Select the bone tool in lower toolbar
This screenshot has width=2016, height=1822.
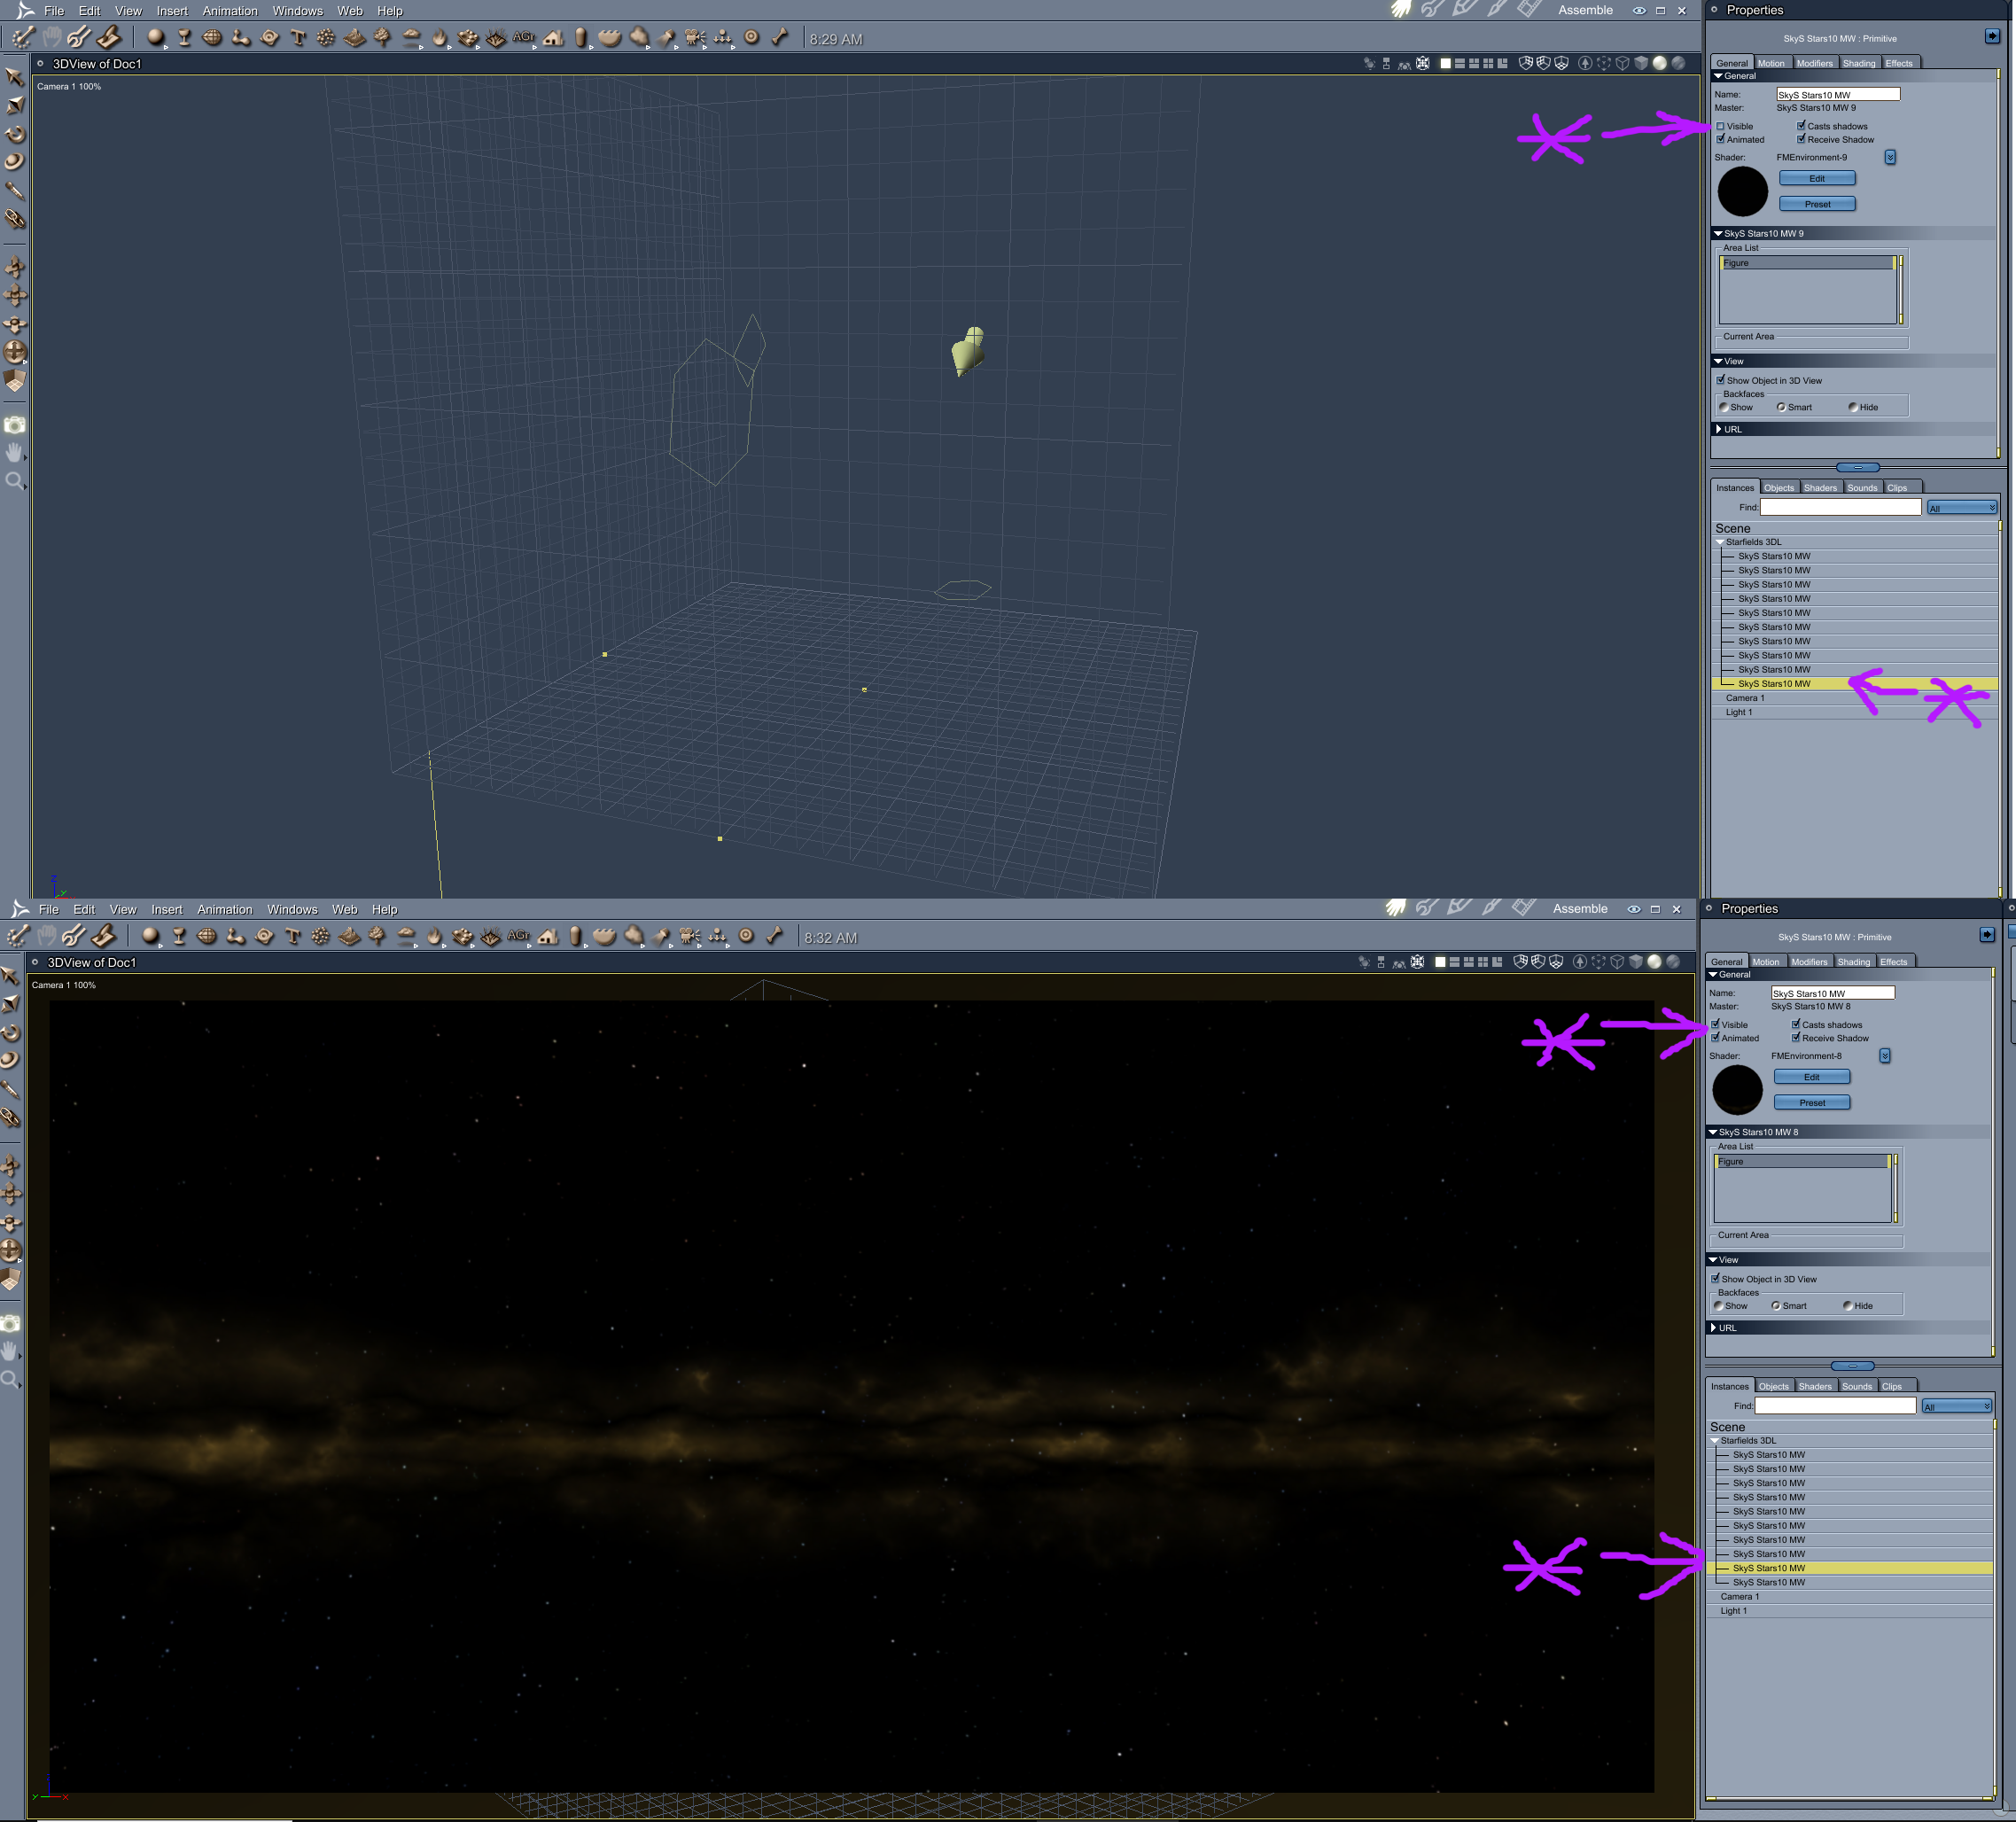point(774,937)
